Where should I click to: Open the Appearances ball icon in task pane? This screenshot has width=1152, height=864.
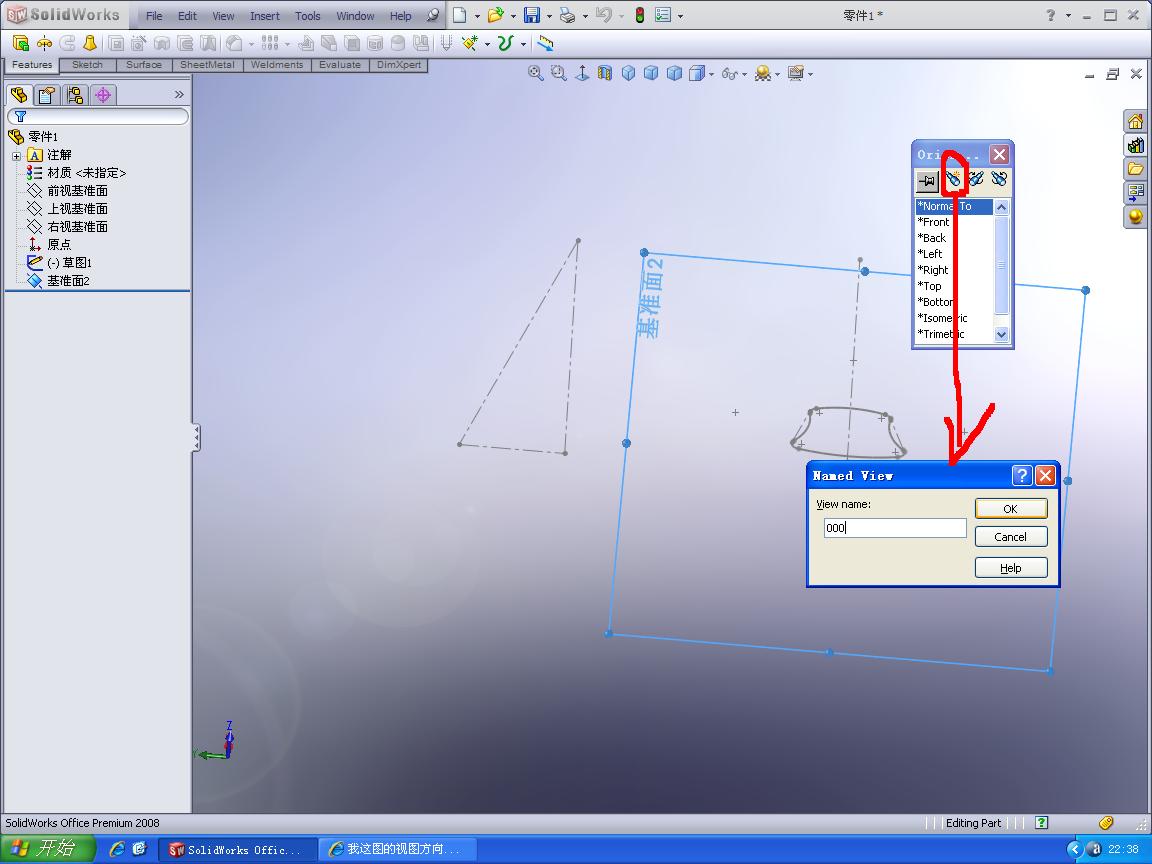coord(1135,217)
